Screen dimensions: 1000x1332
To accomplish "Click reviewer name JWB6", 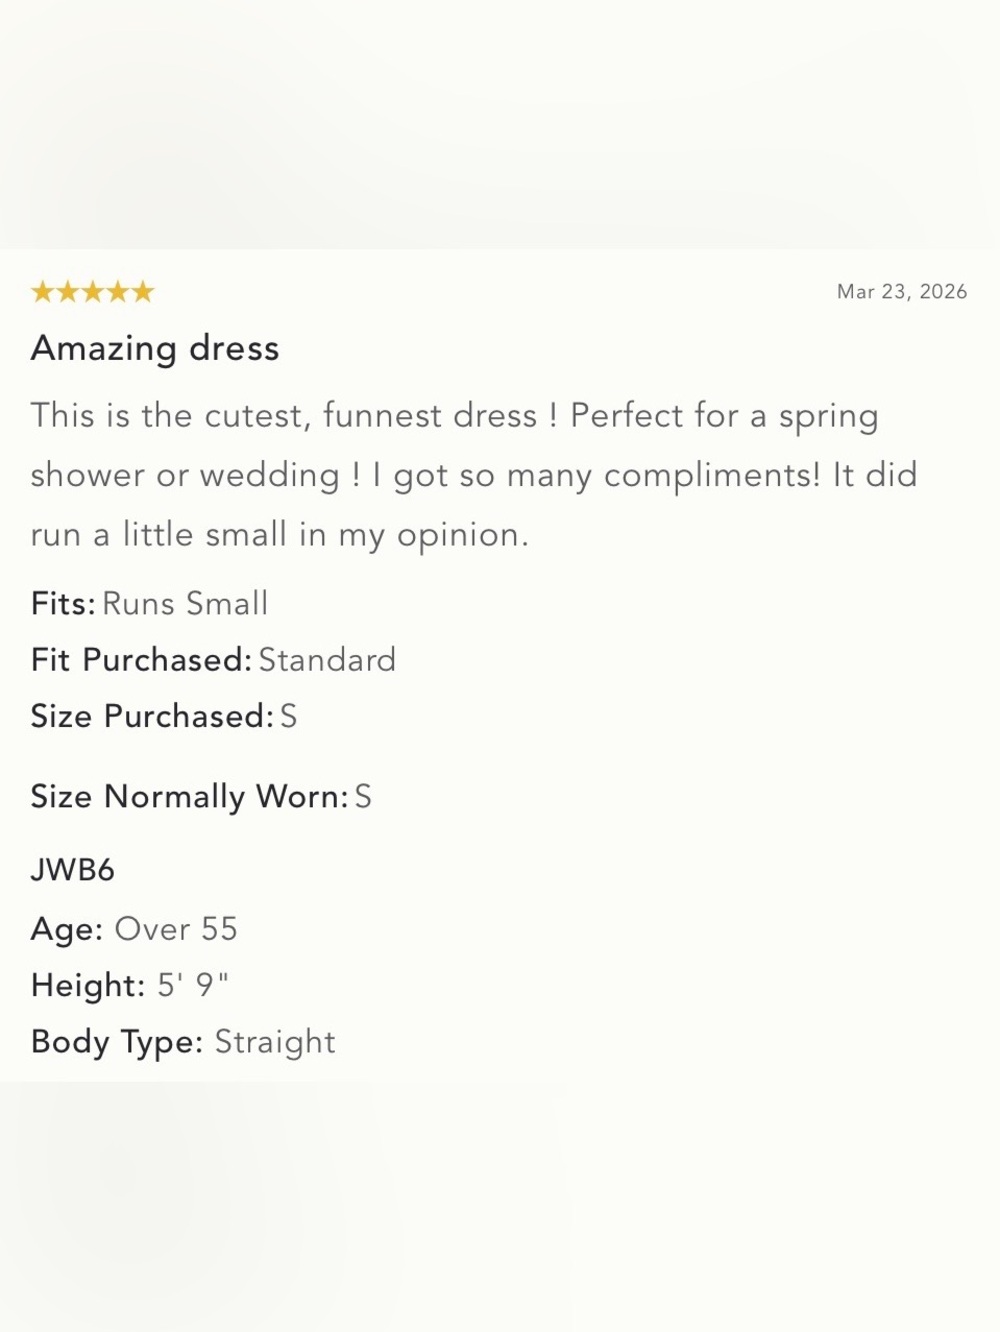I will [73, 870].
